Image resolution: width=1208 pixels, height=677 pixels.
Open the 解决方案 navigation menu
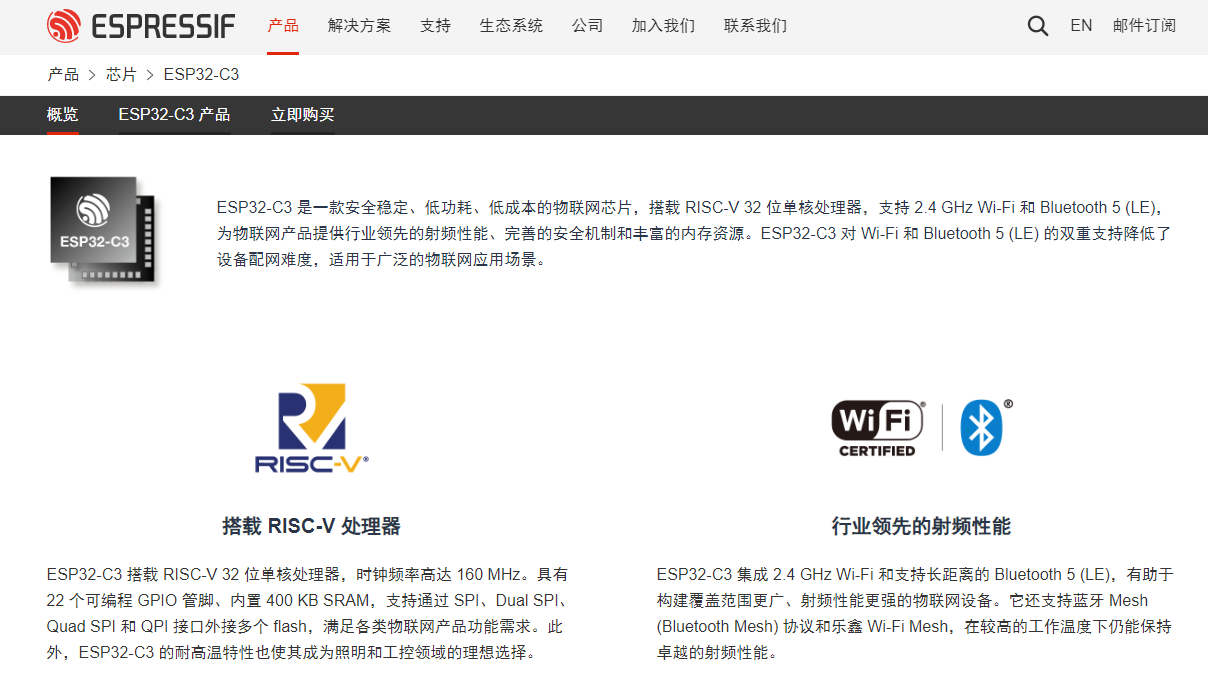(x=359, y=26)
